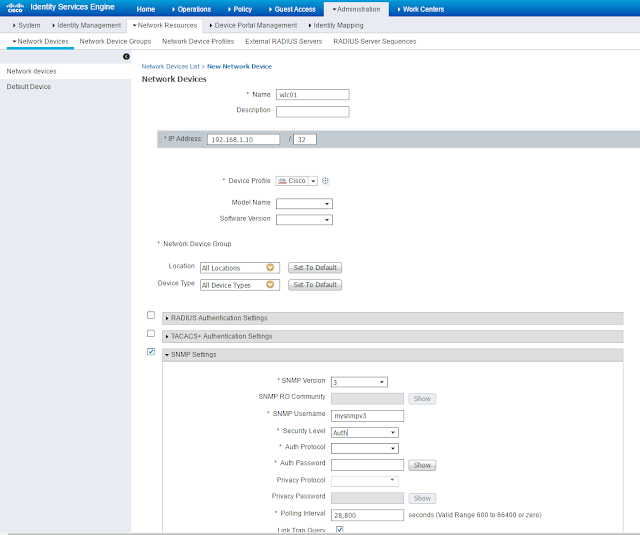Open the Administration menu
The image size is (640, 535).
356,9
